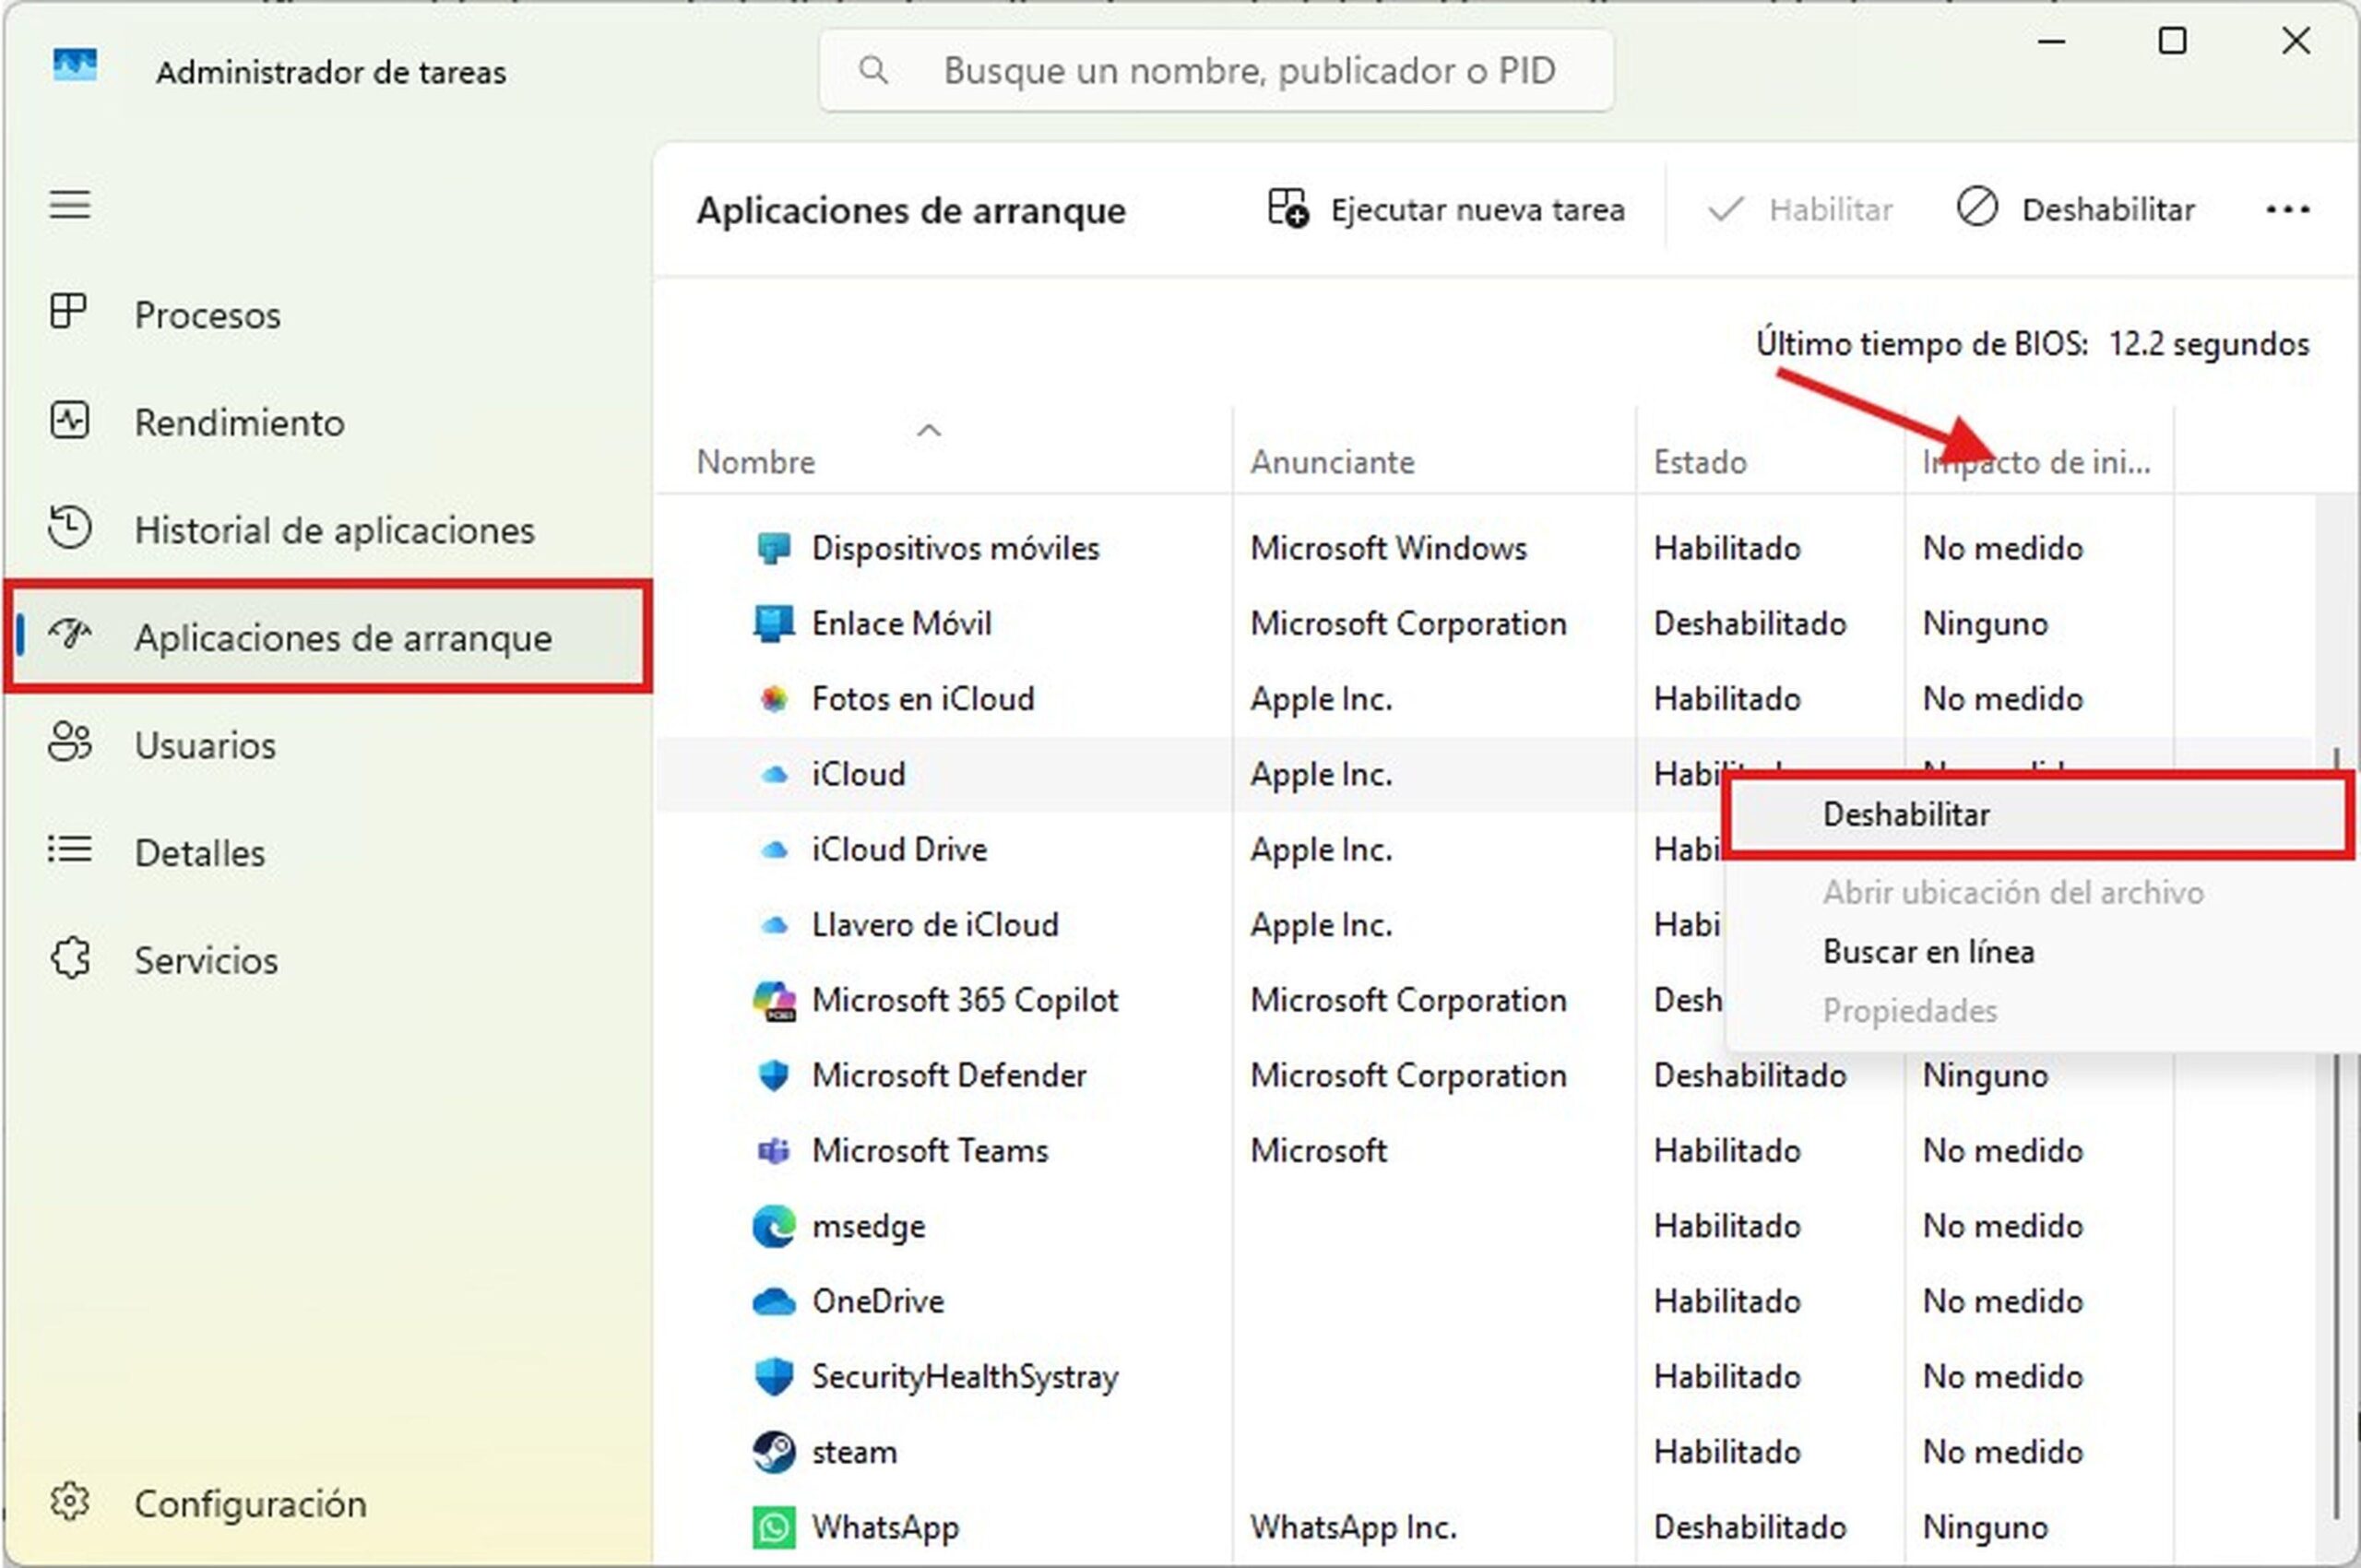Click the WhatsApp app icon
2361x1568 pixels.
coord(773,1527)
